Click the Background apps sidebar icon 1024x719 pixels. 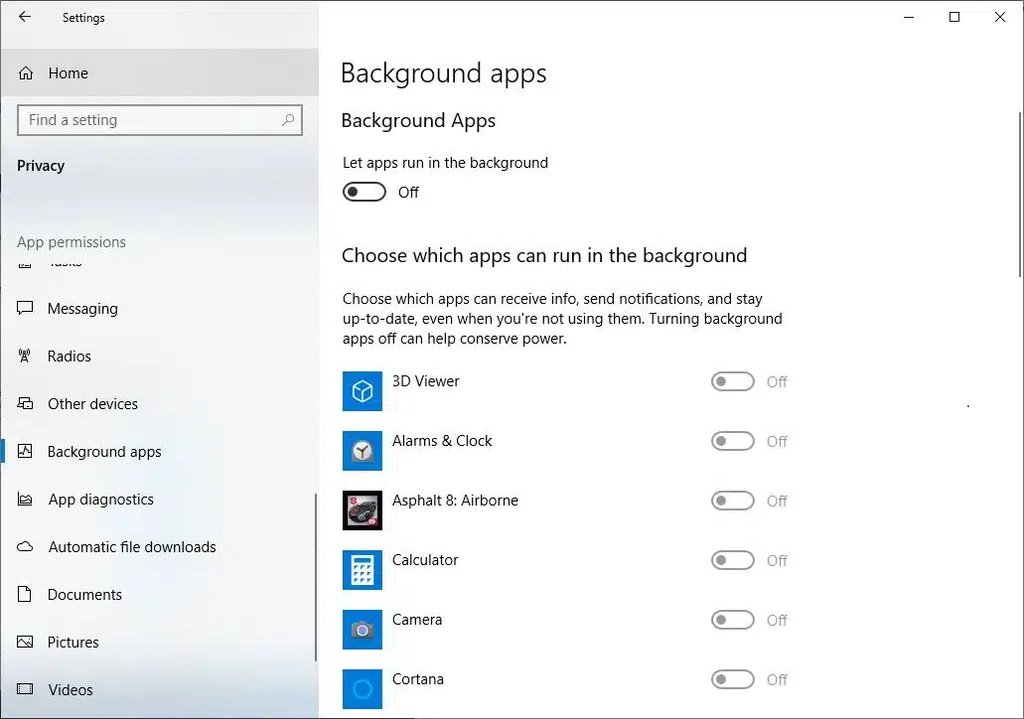(x=25, y=451)
